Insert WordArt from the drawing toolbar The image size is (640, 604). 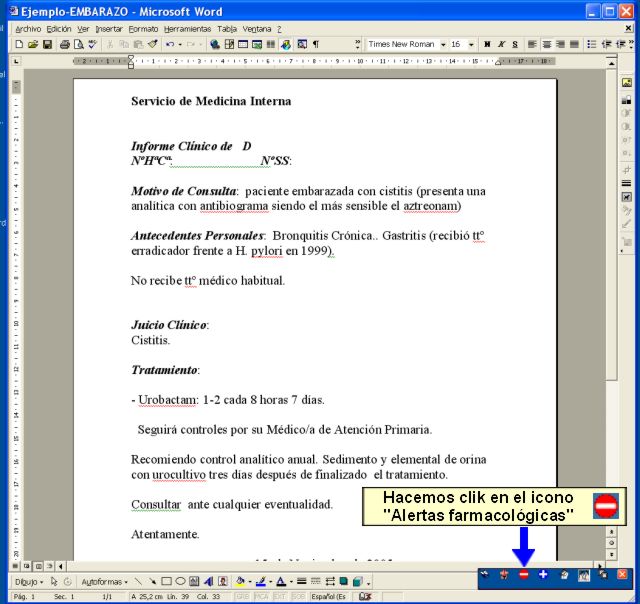(209, 582)
